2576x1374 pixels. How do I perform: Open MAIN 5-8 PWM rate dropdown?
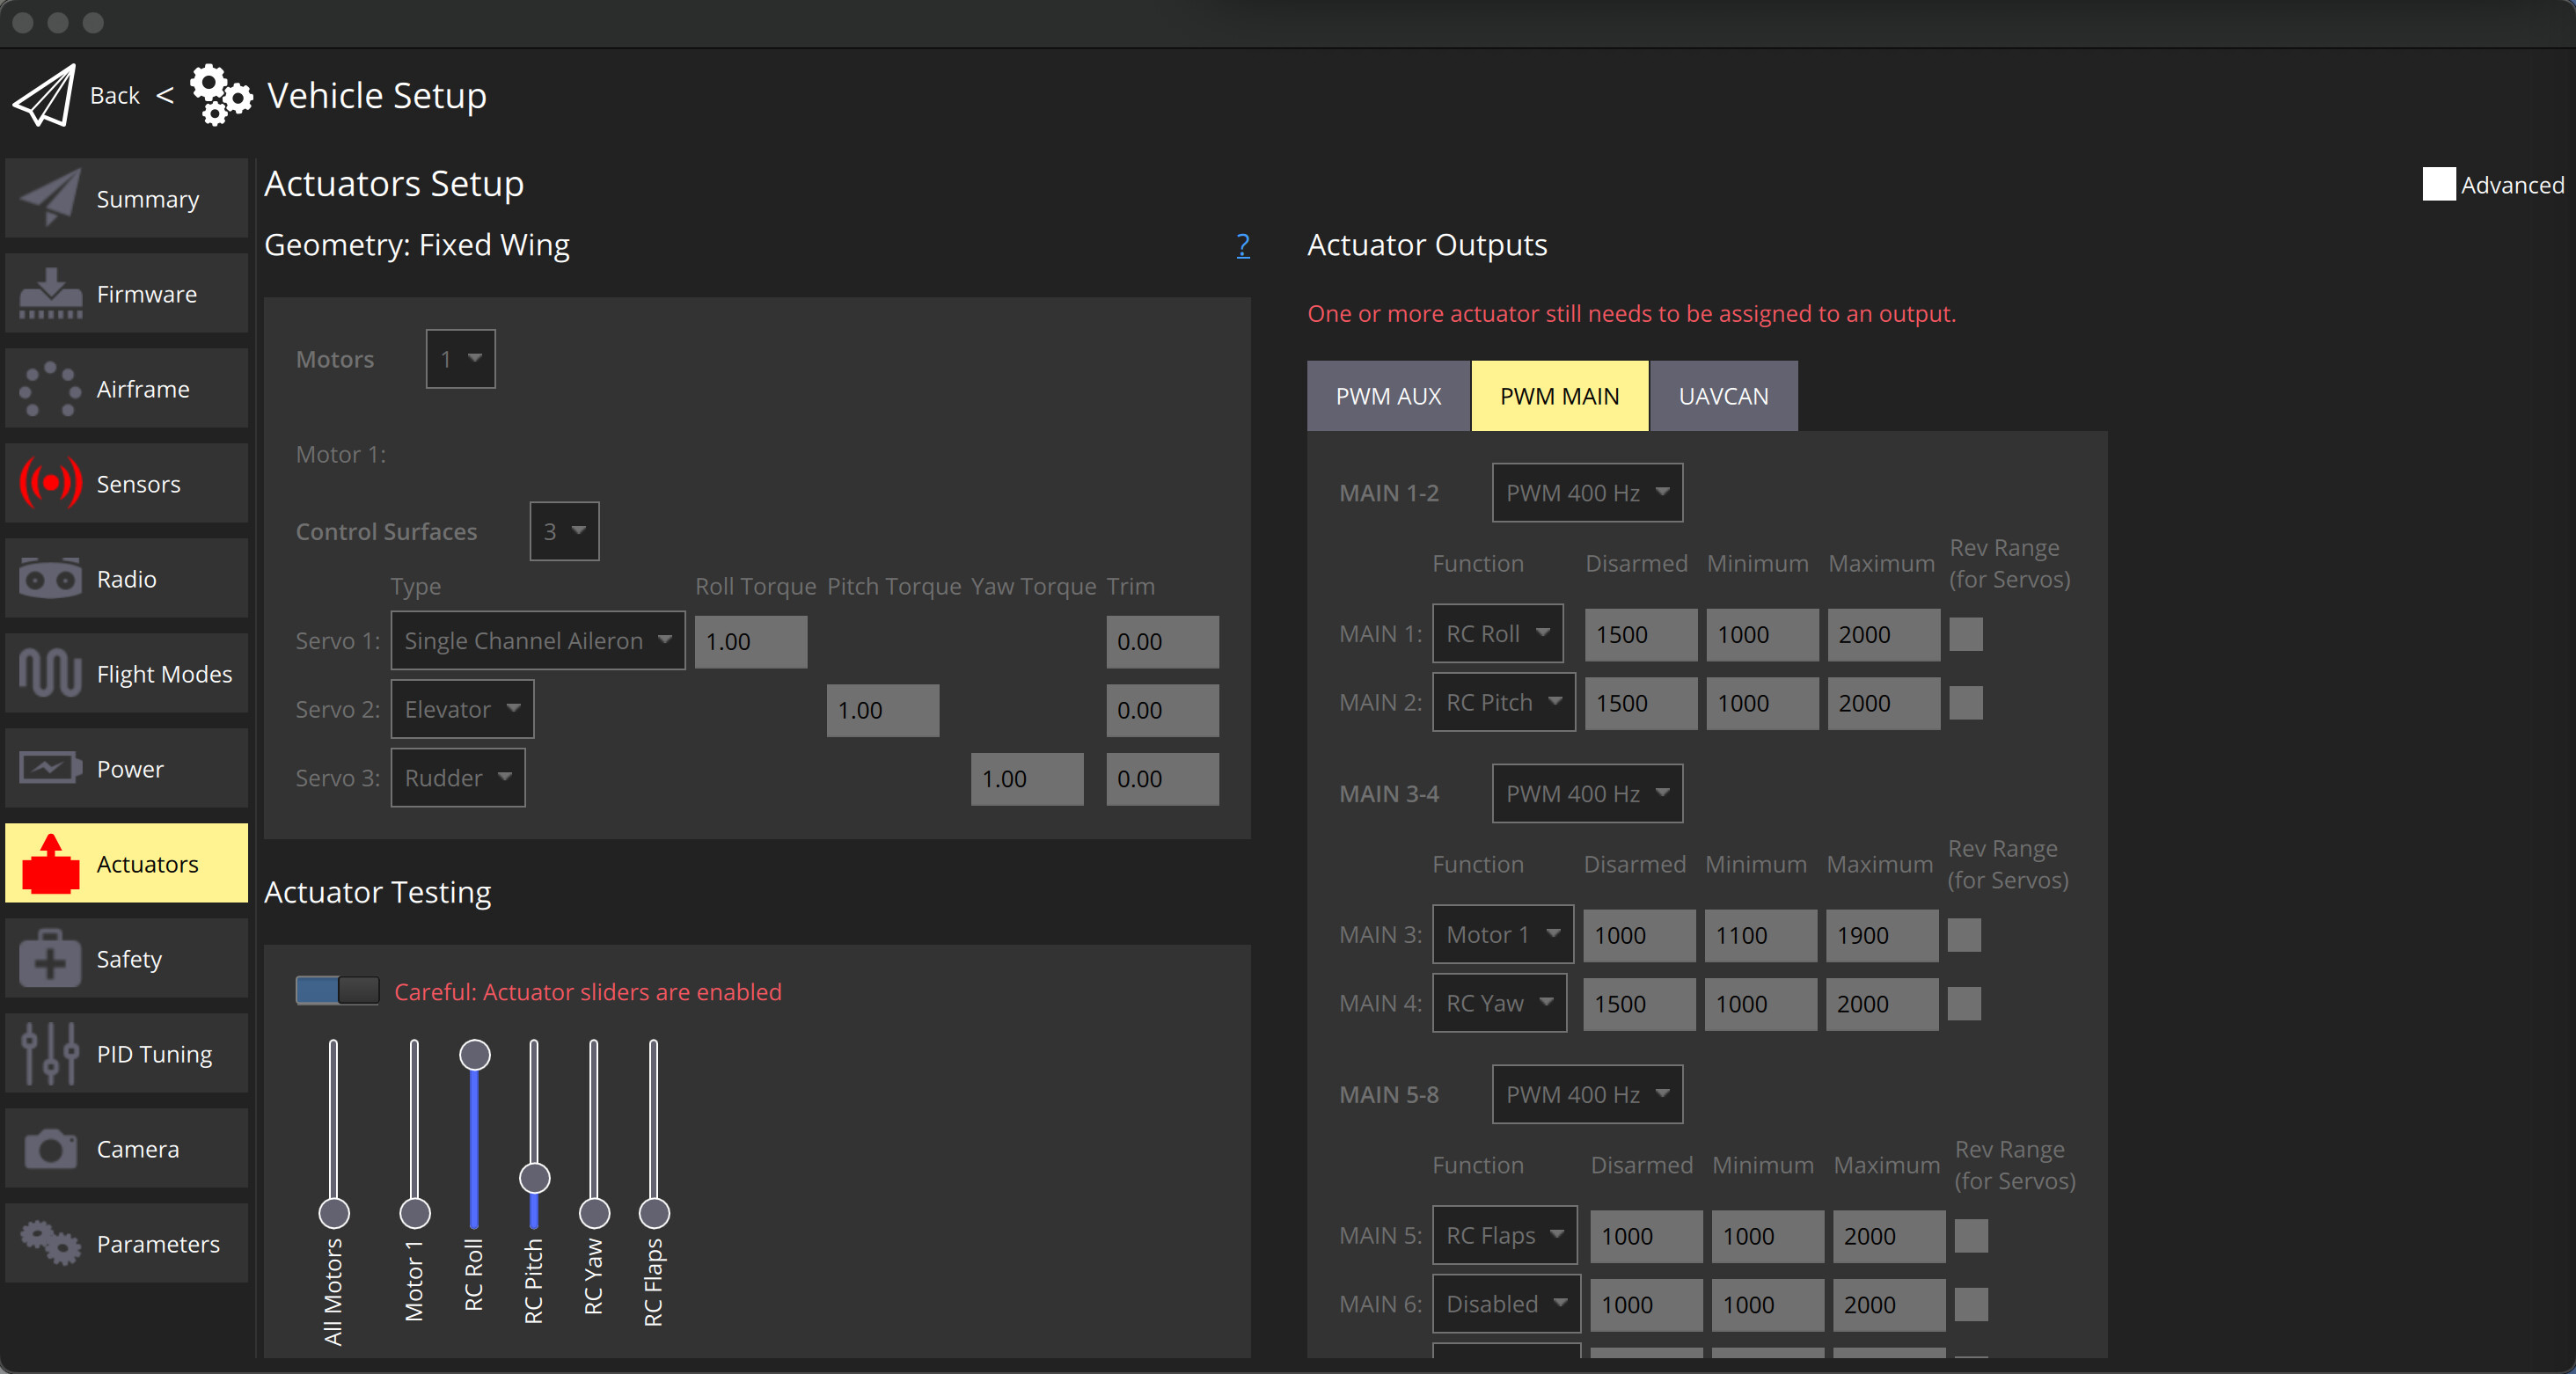click(x=1587, y=1095)
